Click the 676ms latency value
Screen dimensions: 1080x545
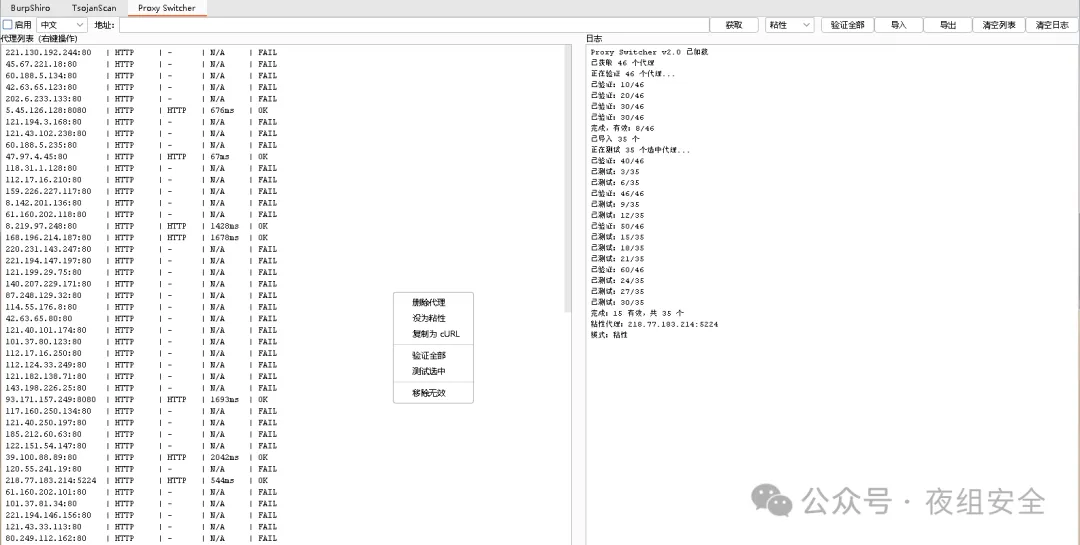222,110
